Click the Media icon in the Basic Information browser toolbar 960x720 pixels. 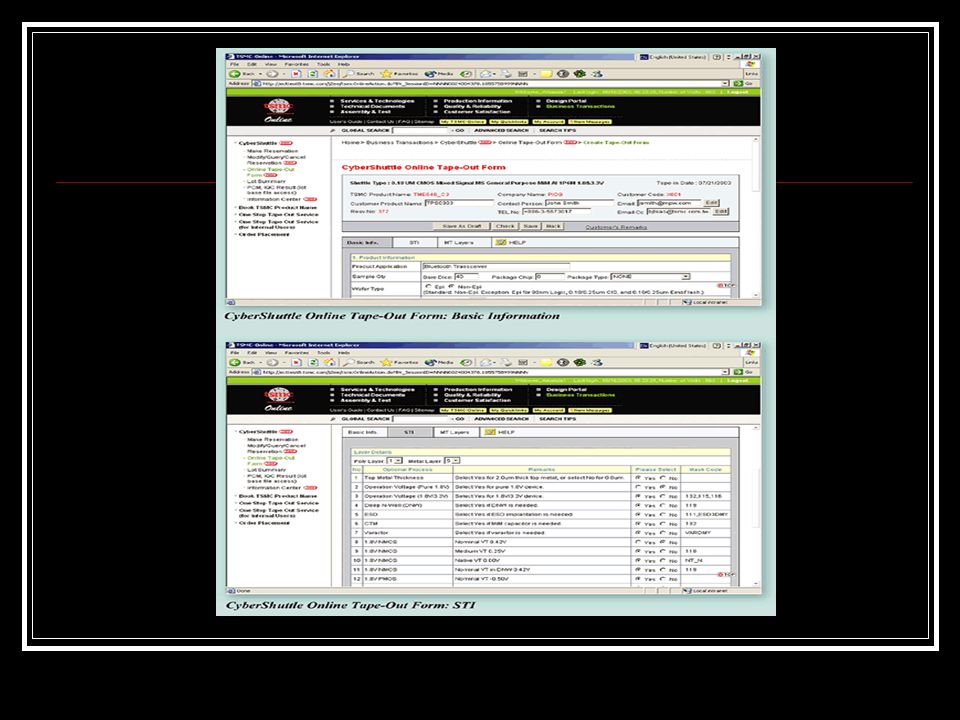coord(430,73)
